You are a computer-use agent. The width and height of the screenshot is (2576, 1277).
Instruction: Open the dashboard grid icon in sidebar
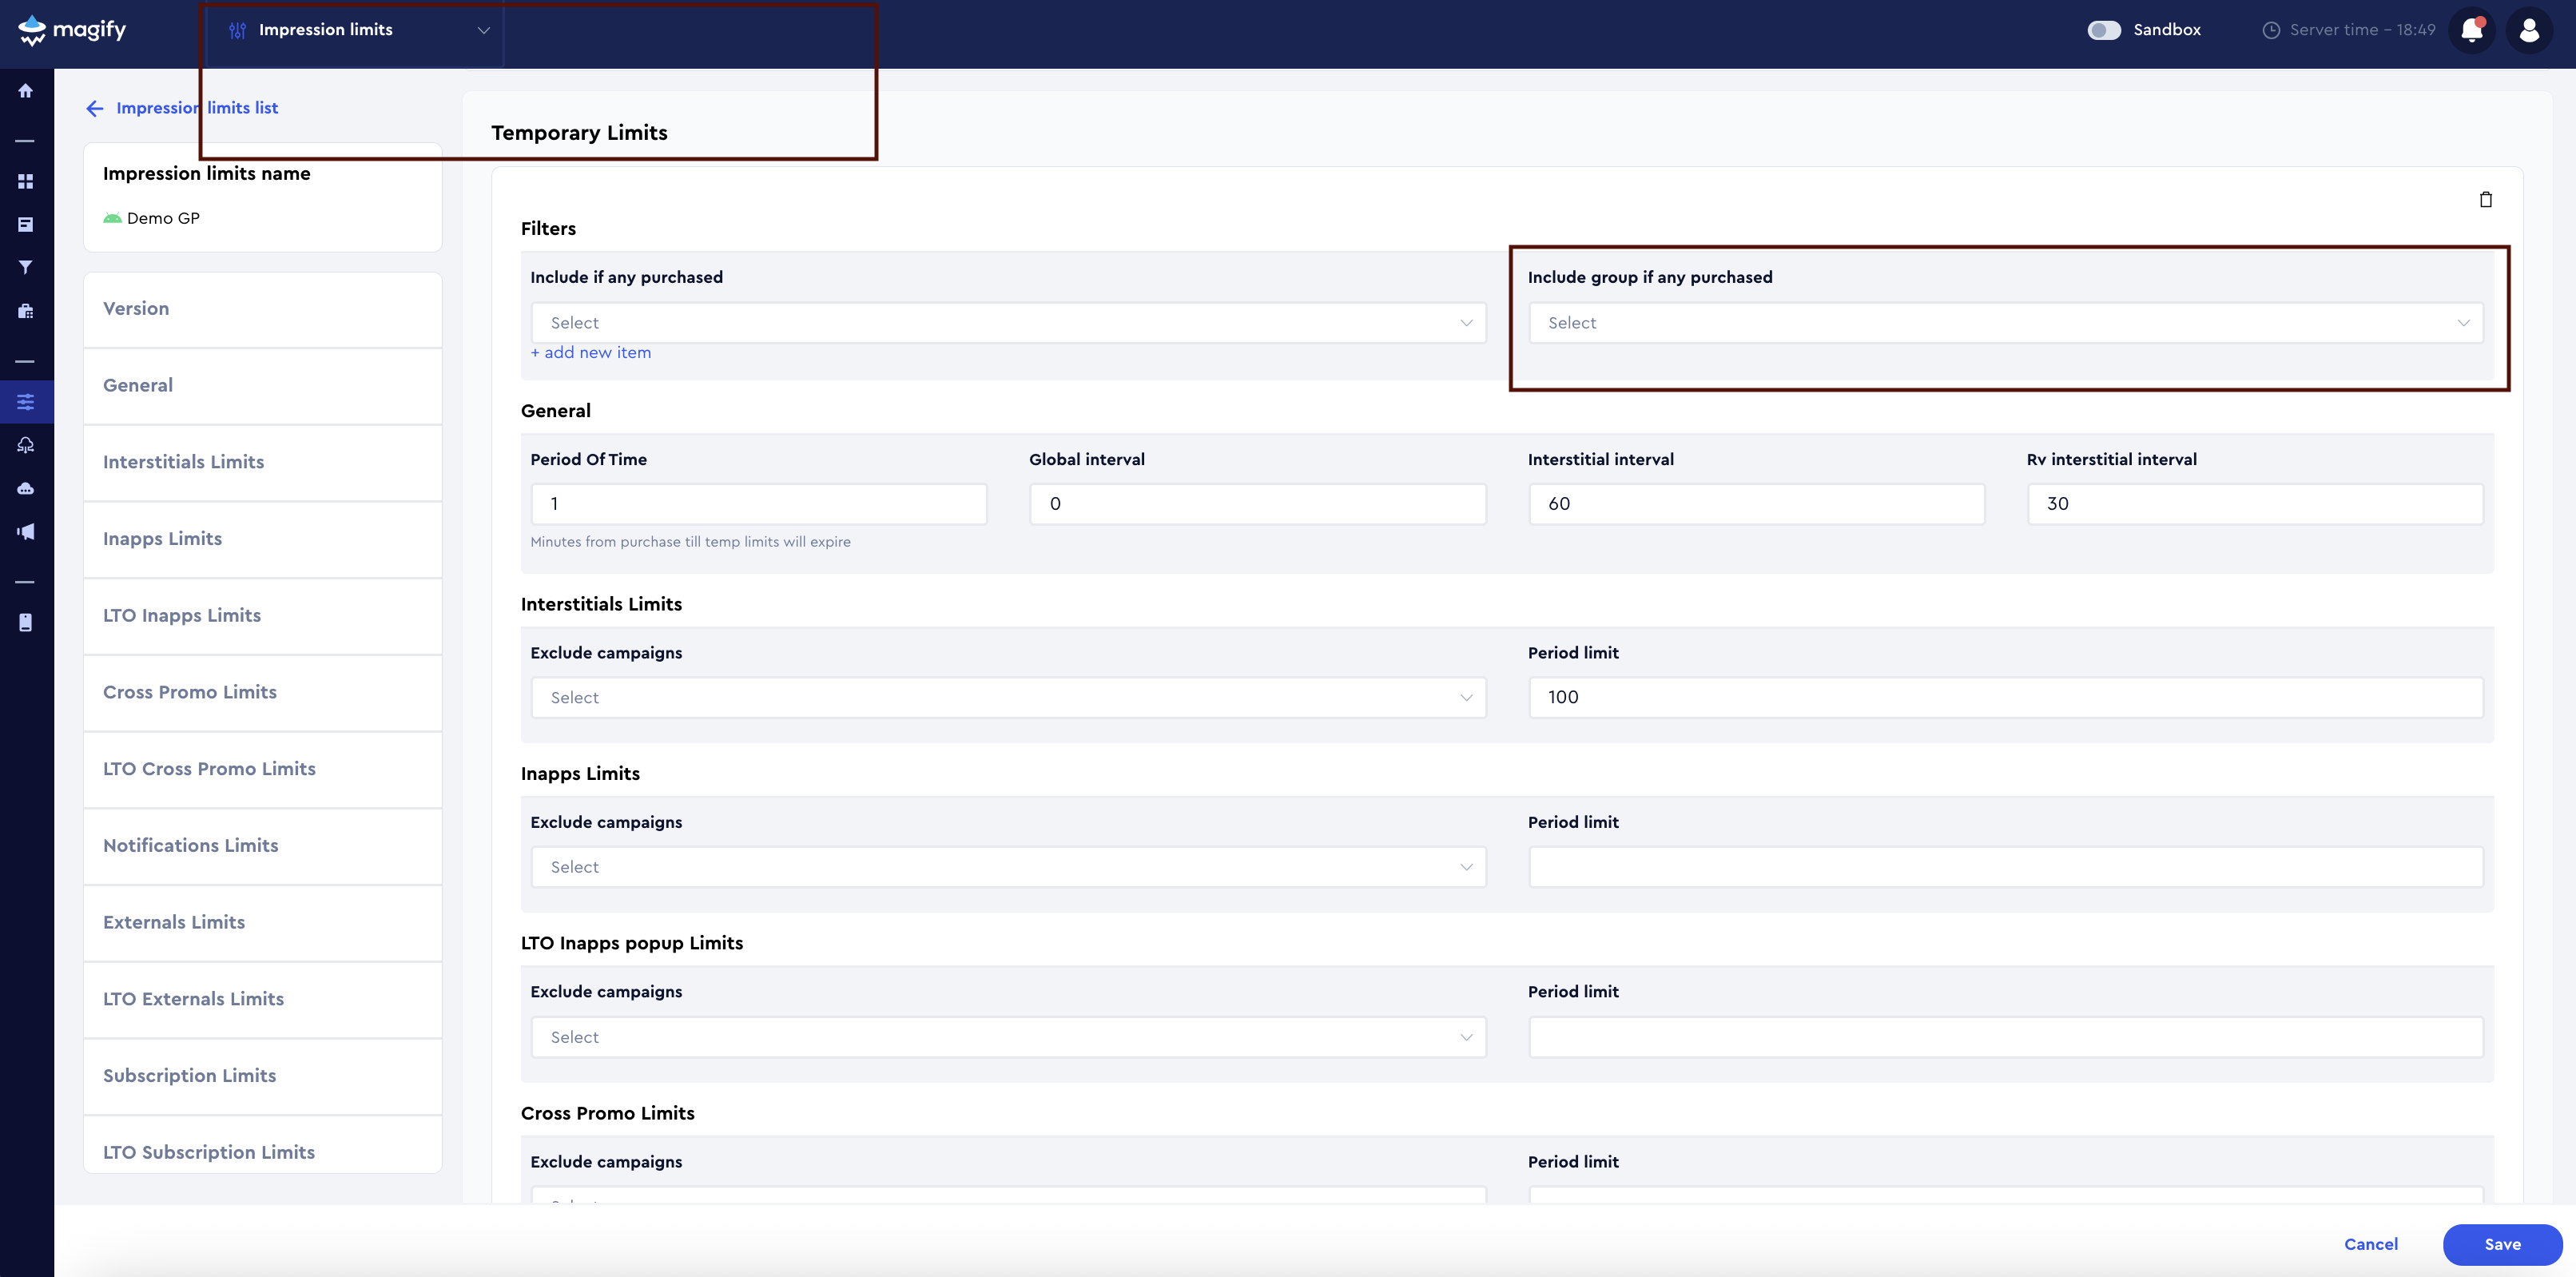[25, 181]
